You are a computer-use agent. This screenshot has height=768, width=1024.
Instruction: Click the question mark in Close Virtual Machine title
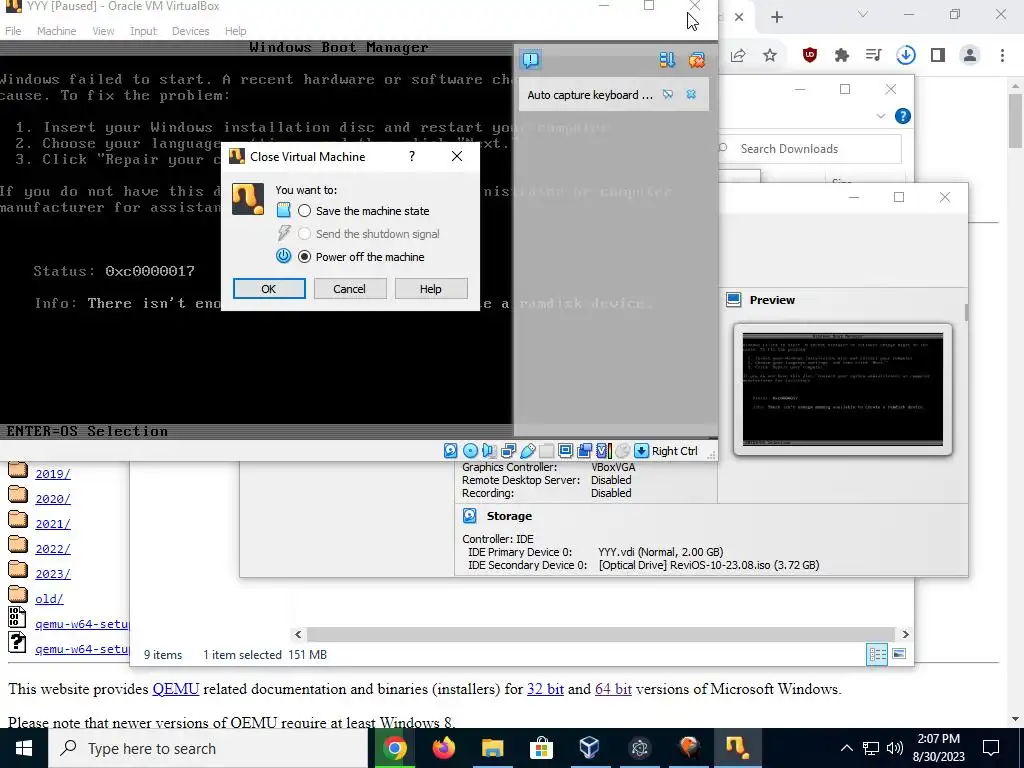point(411,156)
